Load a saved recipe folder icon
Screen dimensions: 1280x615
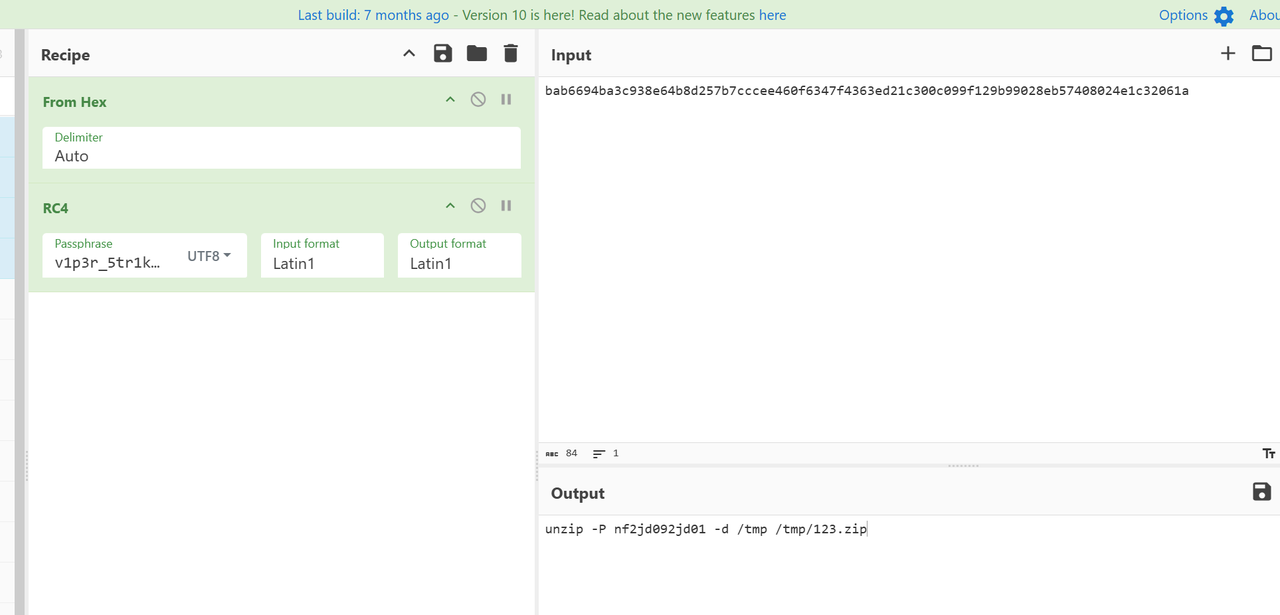coord(477,54)
